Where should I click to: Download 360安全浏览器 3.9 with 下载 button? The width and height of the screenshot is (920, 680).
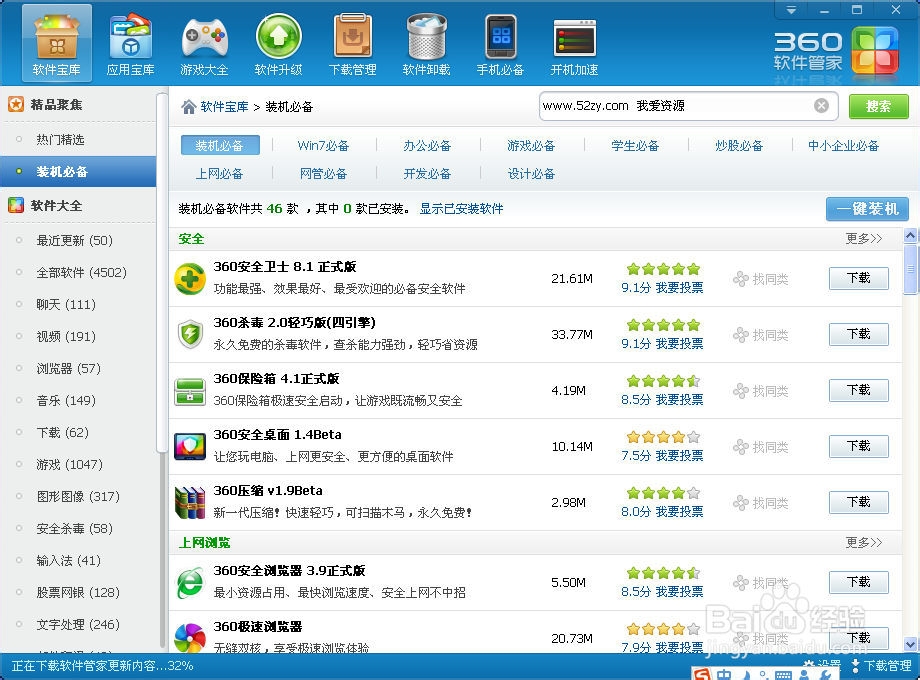point(858,582)
